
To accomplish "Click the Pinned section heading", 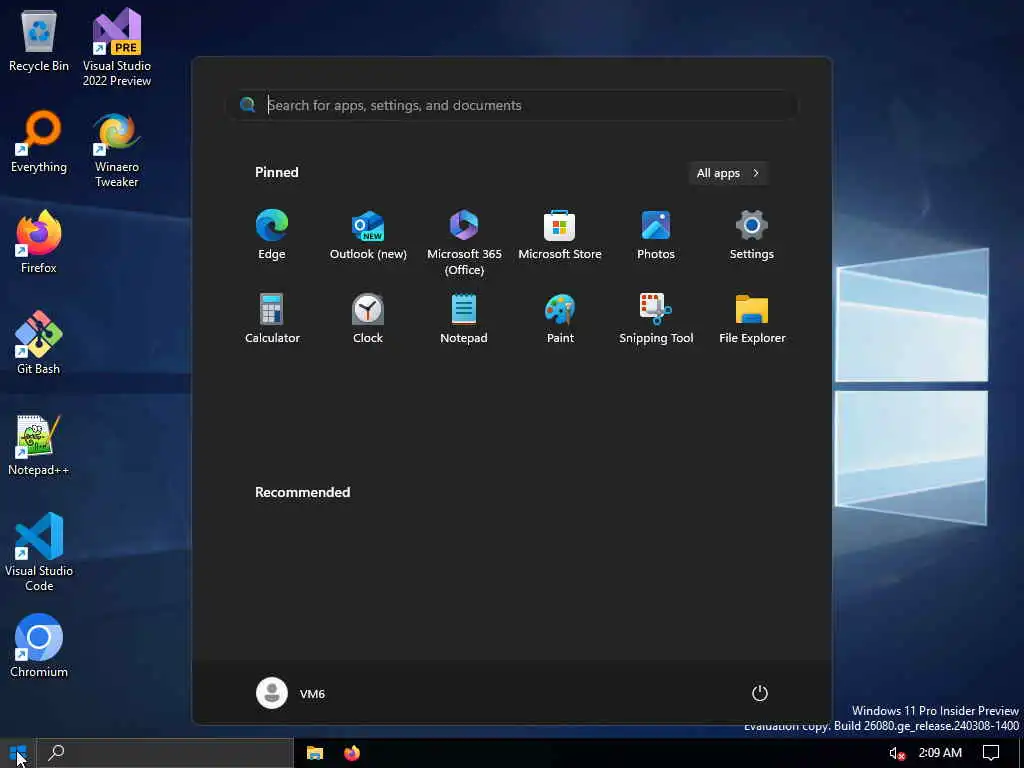I will [277, 172].
